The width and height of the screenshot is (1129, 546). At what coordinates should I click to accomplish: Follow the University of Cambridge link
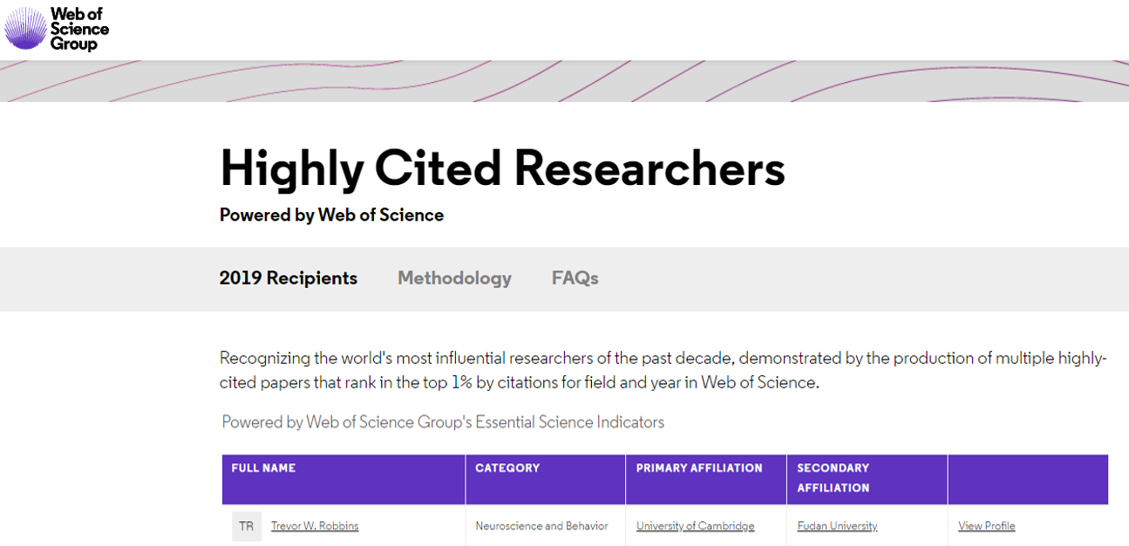(695, 526)
